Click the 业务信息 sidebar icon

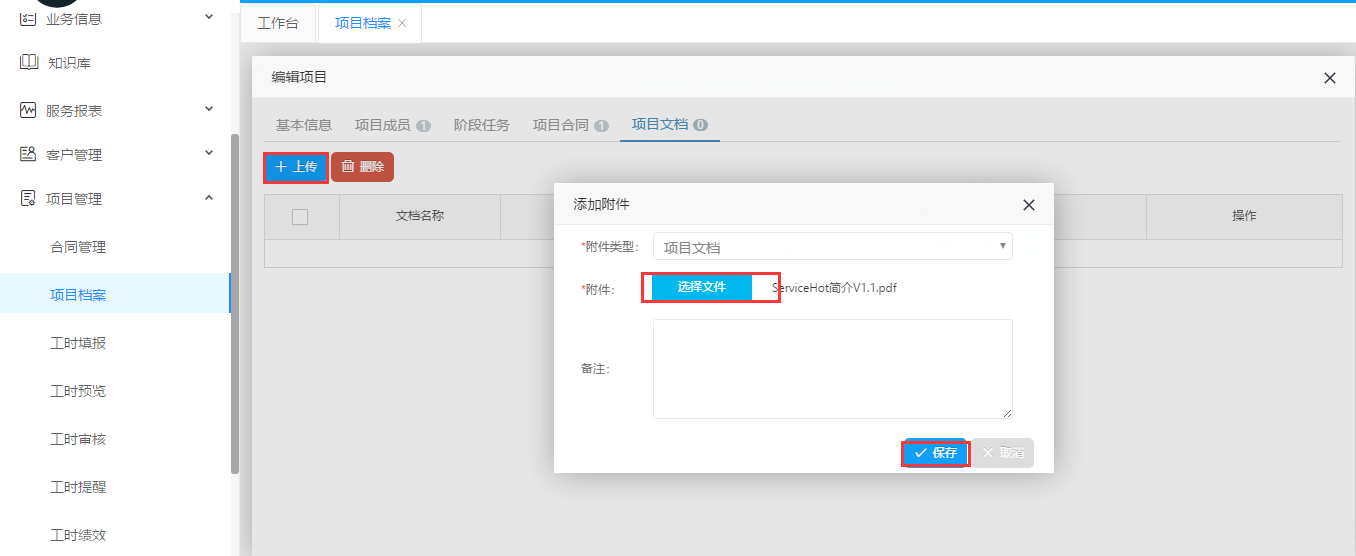coord(28,18)
